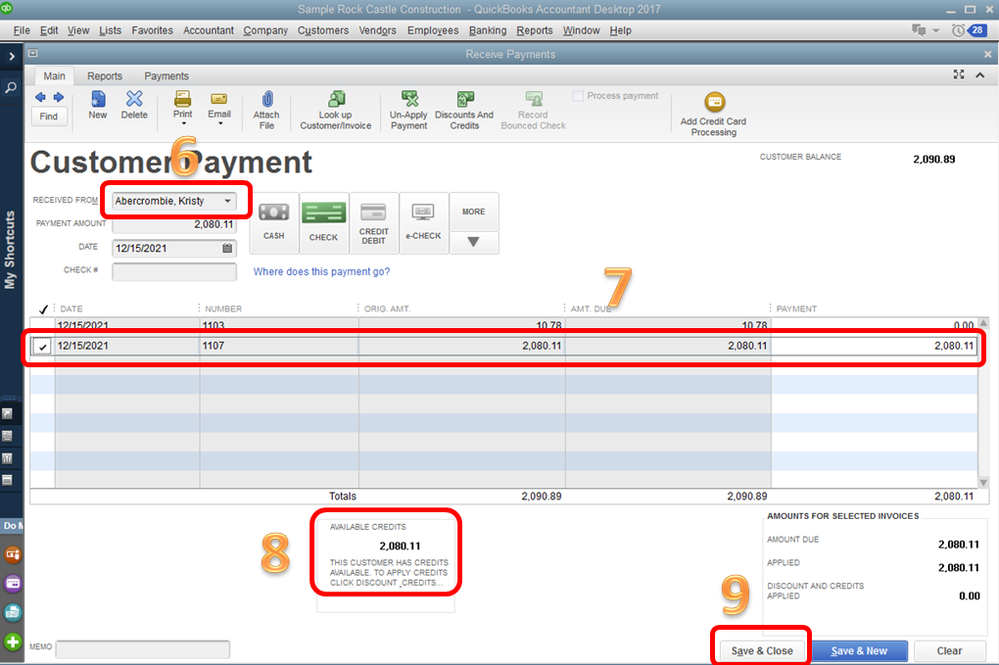Sort by the NUMBER column header

pyautogui.click(x=223, y=308)
